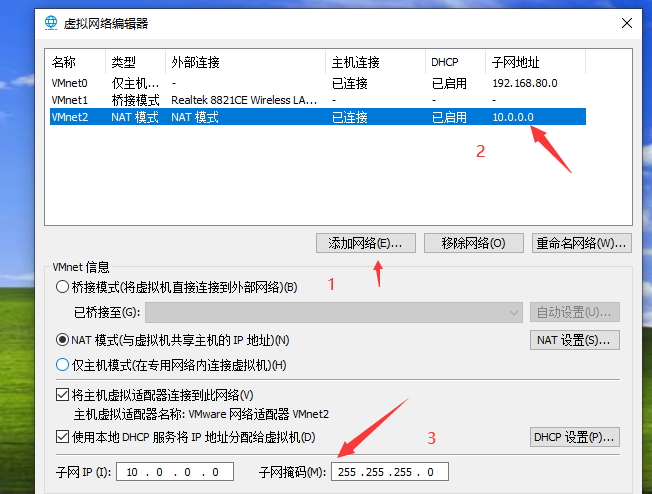This screenshot has height=494, width=652.
Task: Select the VMnet0 row in the list
Action: 318,83
